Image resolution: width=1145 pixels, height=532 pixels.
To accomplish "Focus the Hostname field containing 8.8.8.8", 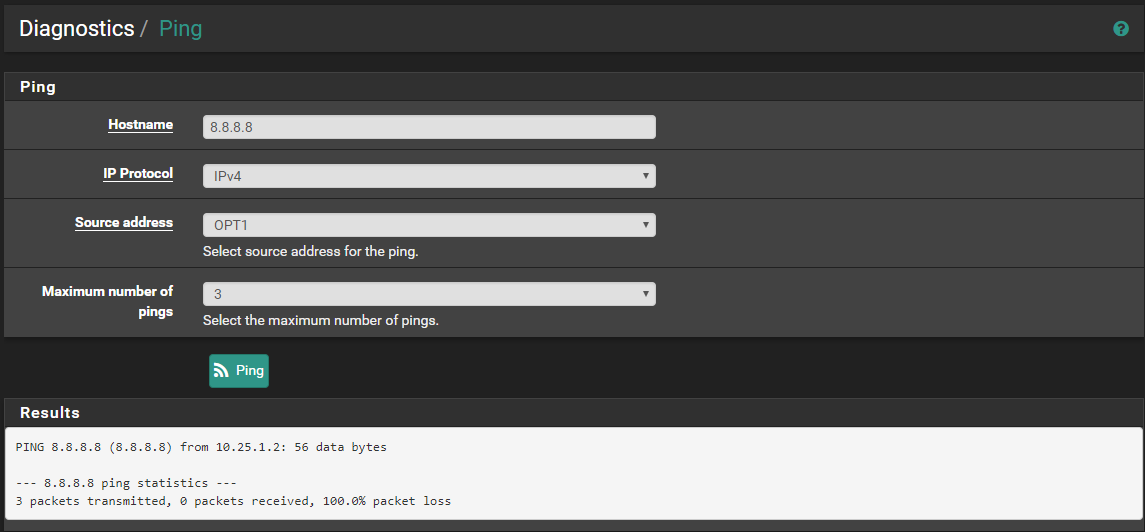I will (429, 127).
